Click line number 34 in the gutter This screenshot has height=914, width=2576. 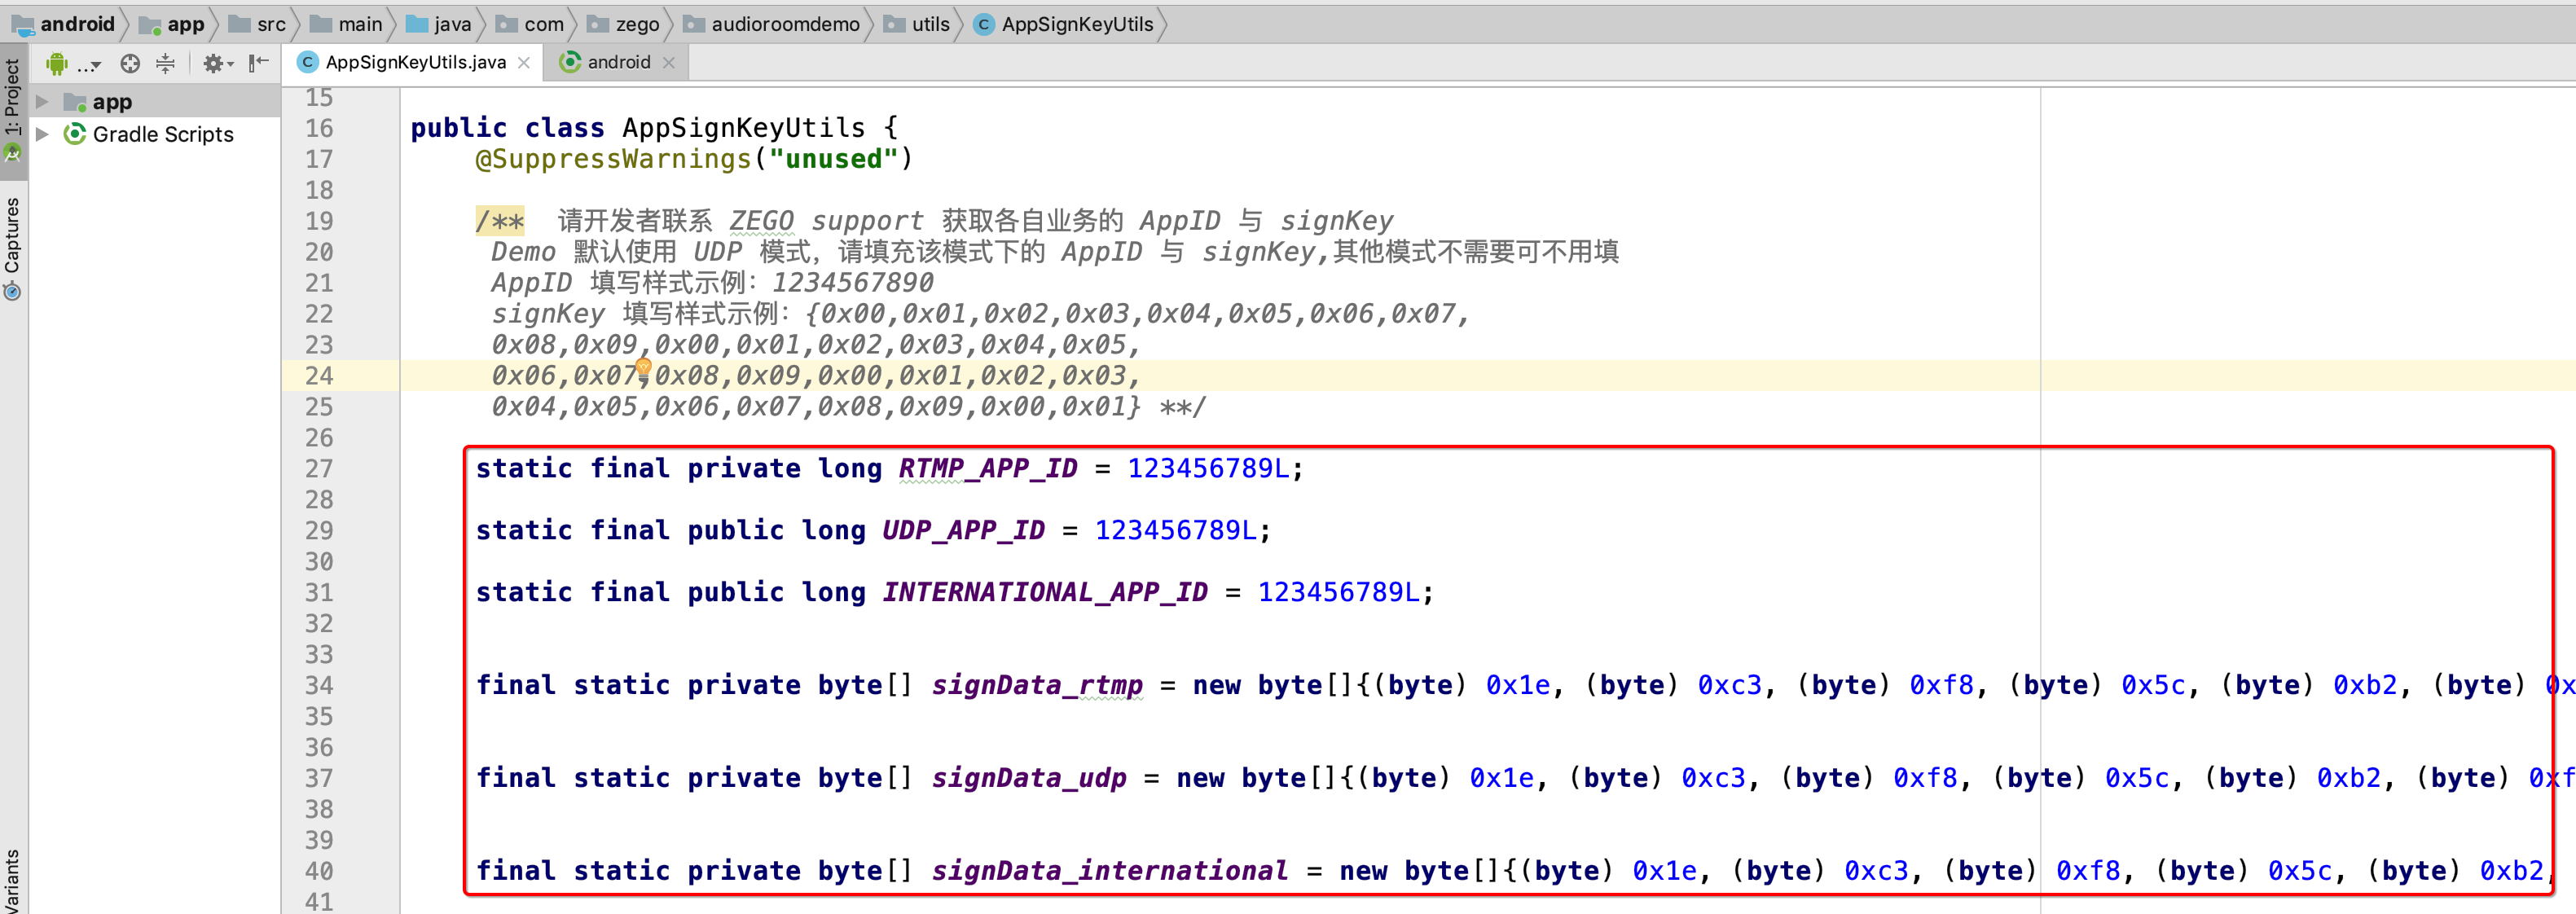pos(319,685)
